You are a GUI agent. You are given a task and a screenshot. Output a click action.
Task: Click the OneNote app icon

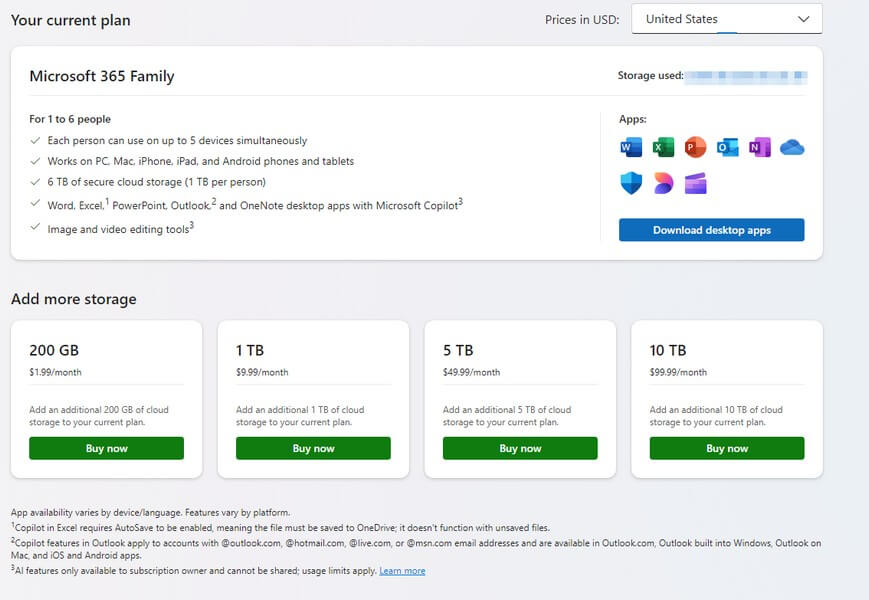click(x=760, y=148)
